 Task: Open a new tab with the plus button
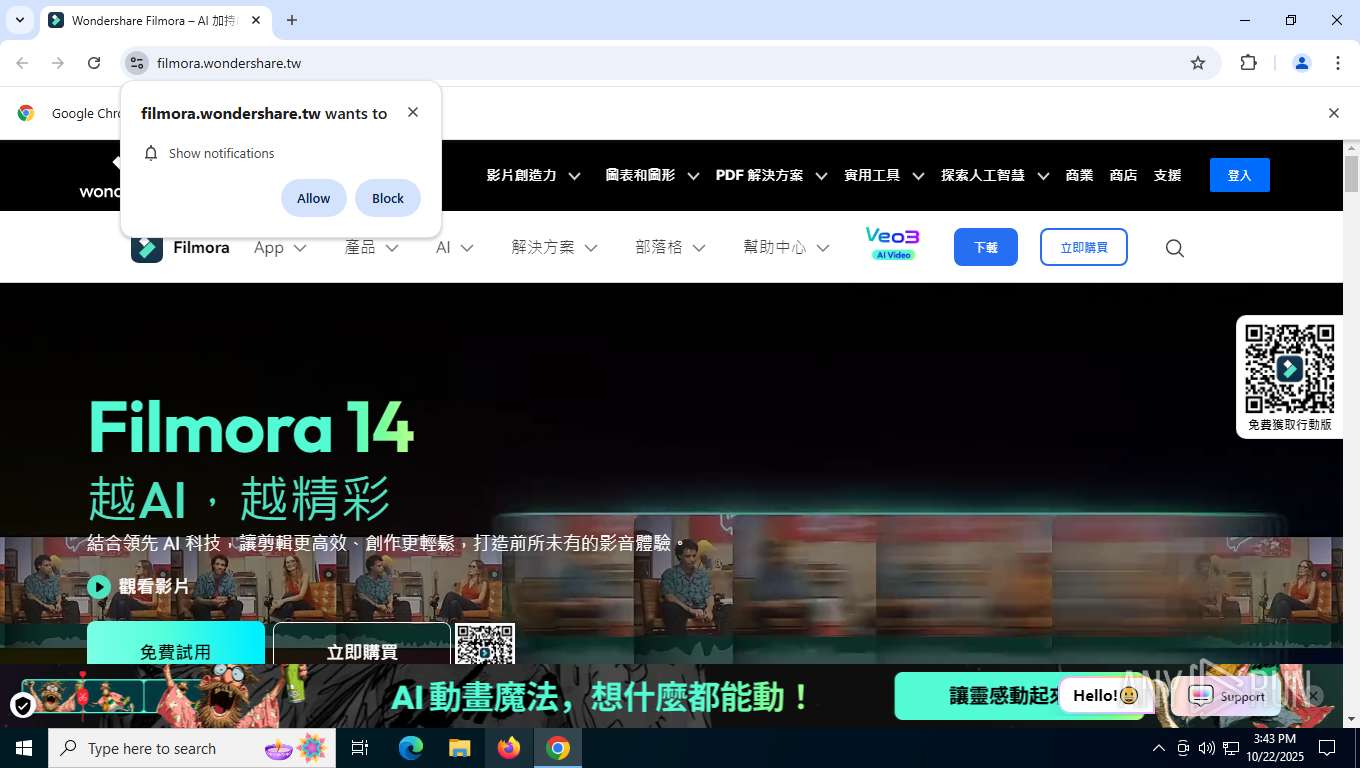click(292, 20)
